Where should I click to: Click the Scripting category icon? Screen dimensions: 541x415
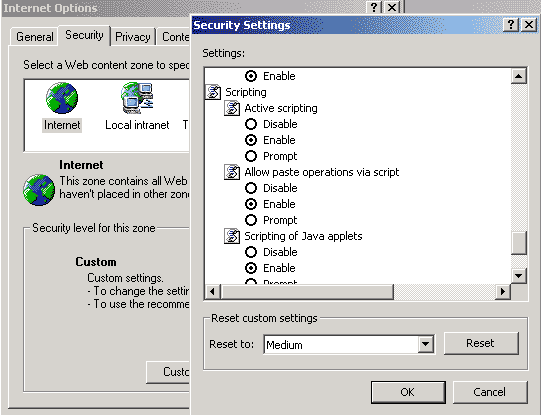point(213,92)
